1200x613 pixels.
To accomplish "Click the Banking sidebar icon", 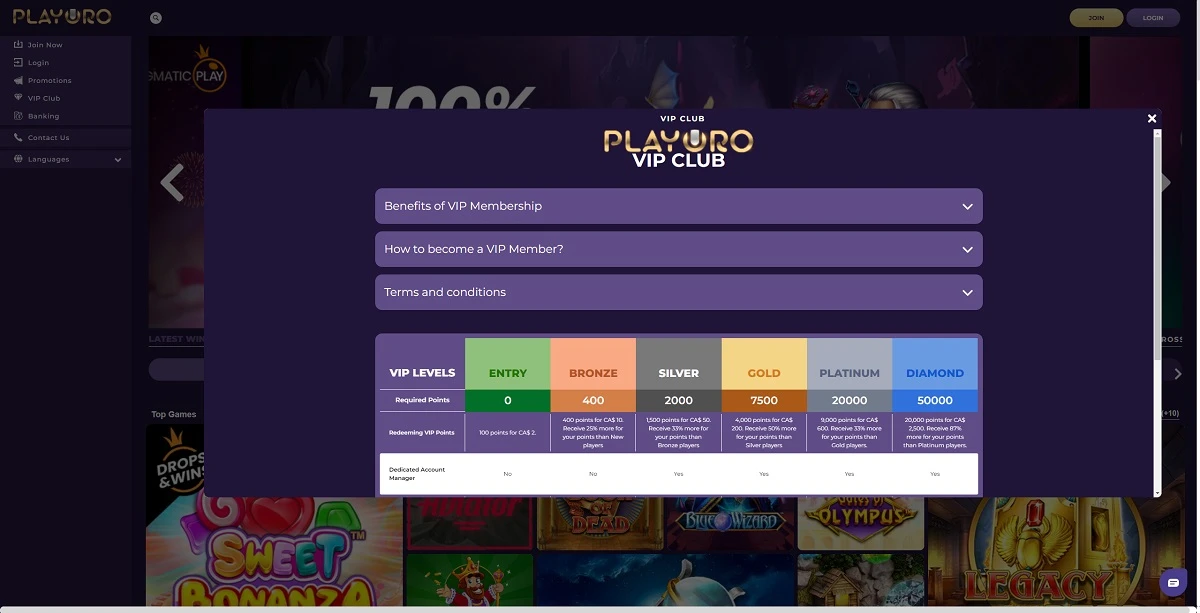I will [x=18, y=116].
